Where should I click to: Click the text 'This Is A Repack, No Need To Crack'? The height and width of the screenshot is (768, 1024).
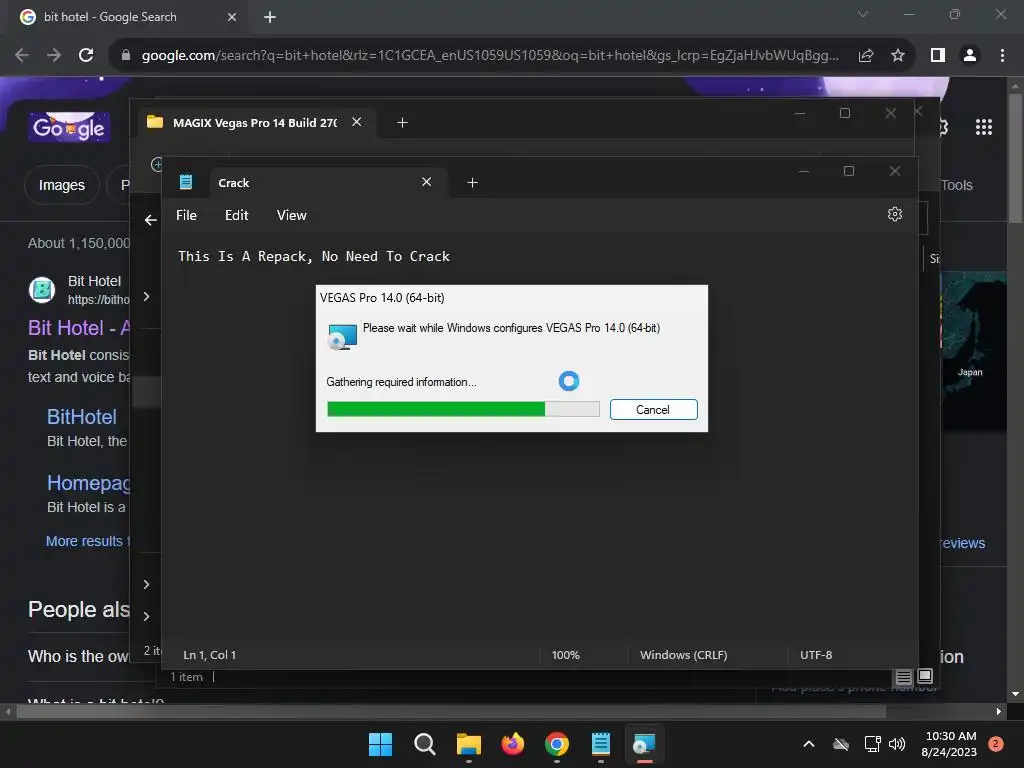pyautogui.click(x=313, y=256)
